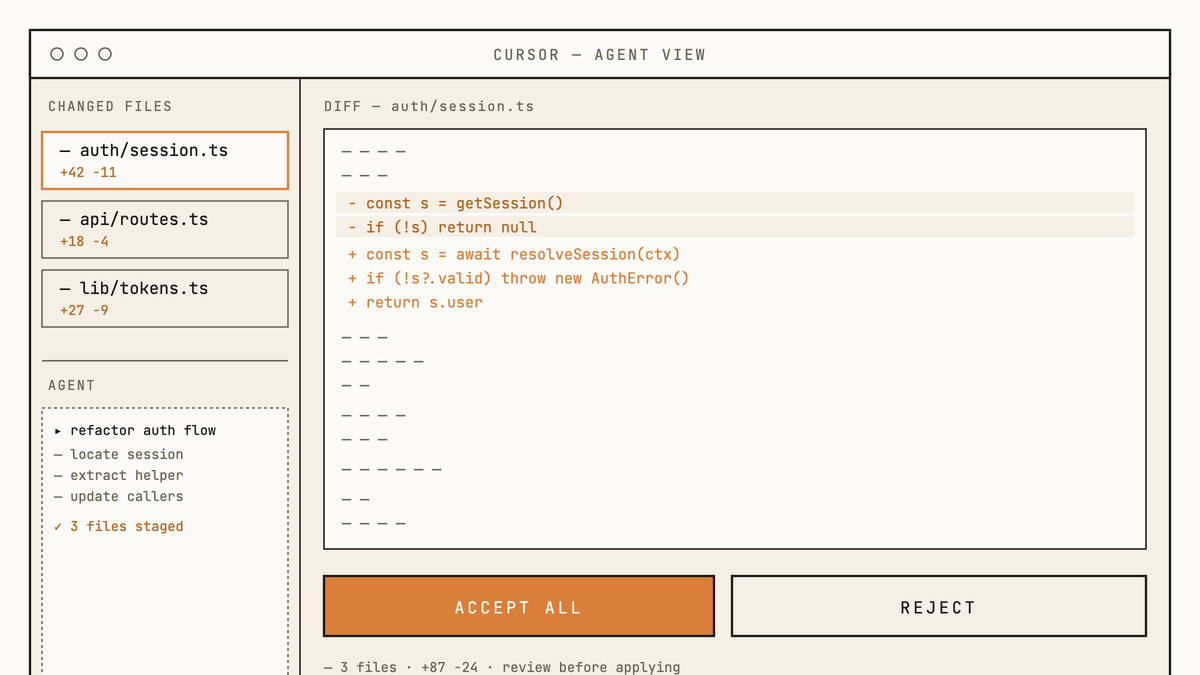Click the second window control circle
1200x675 pixels.
point(81,54)
